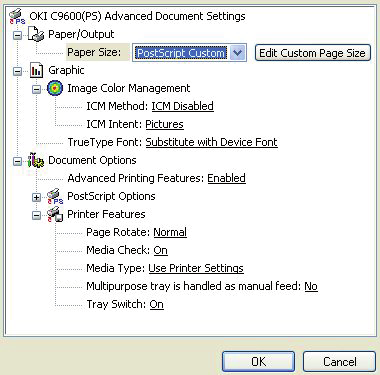Change the ICM Method value ICM Disabled
Screen dimensions: 380x375
(182, 106)
